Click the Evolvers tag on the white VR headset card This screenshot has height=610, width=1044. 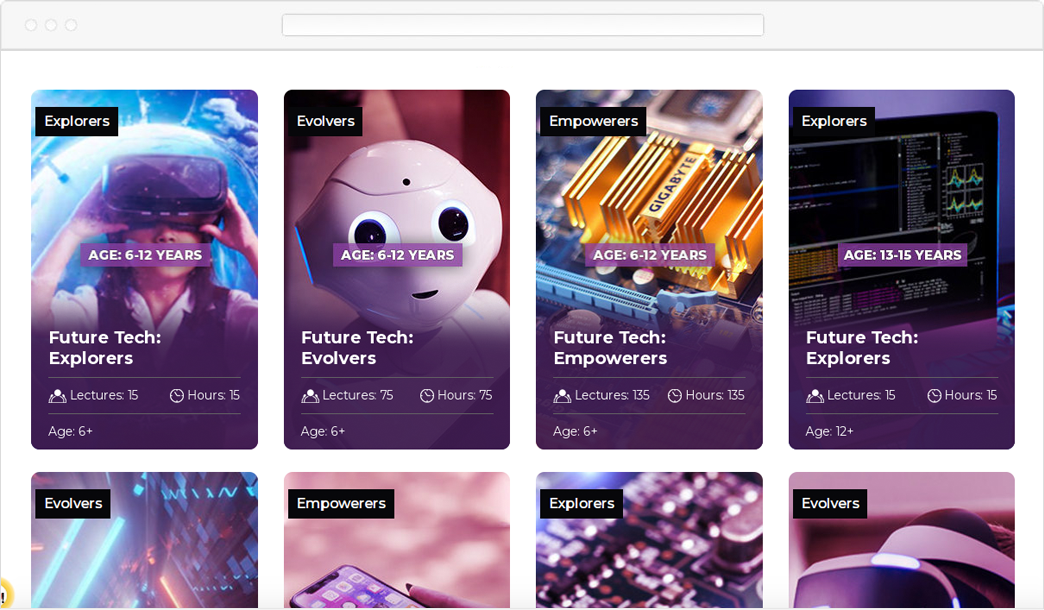tap(830, 503)
